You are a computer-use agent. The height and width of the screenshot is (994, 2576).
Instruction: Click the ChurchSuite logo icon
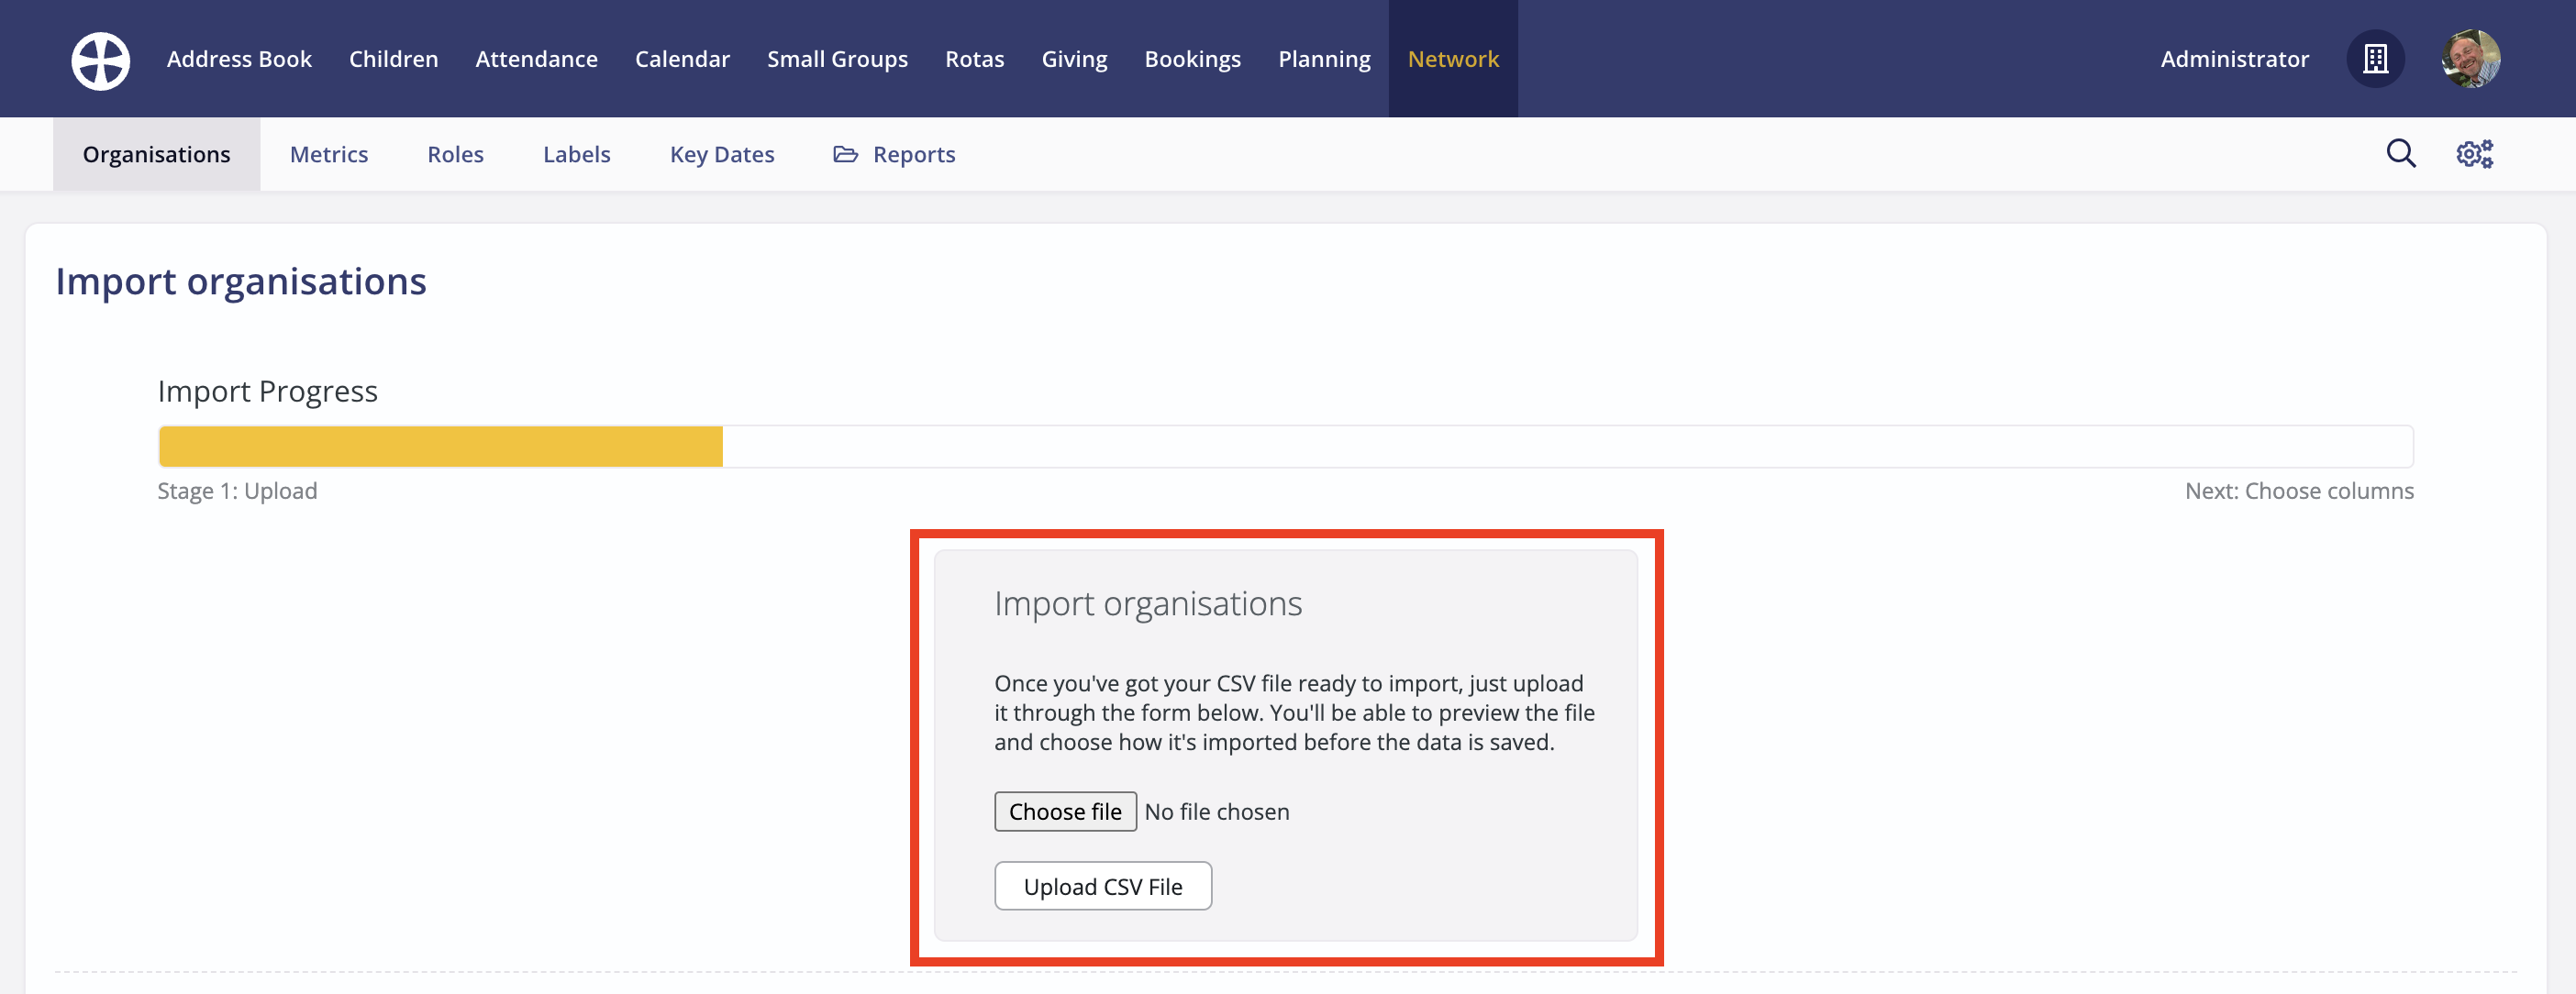click(100, 60)
